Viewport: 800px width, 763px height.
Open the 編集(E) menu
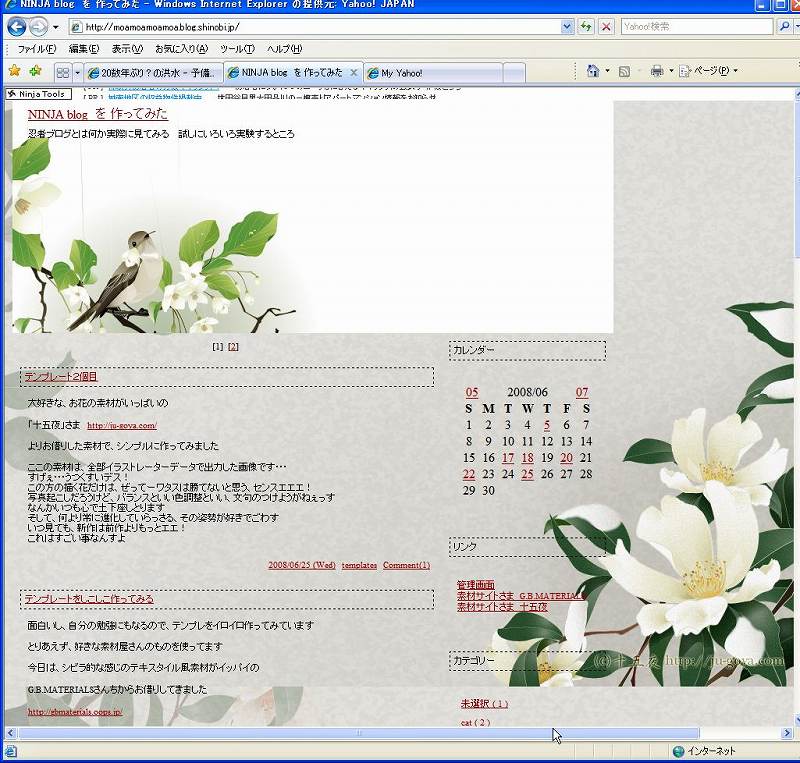(84, 49)
